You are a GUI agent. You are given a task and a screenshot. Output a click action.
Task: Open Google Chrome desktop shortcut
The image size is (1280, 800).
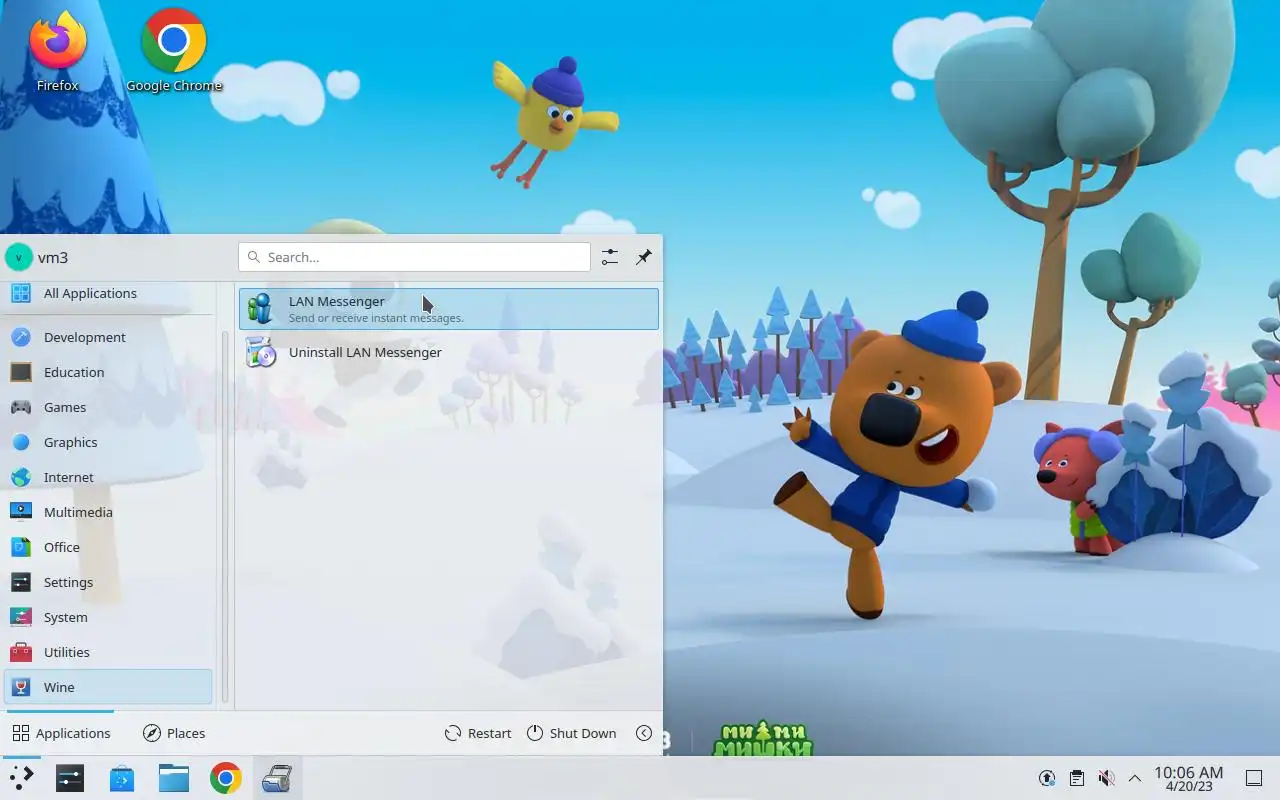(174, 52)
